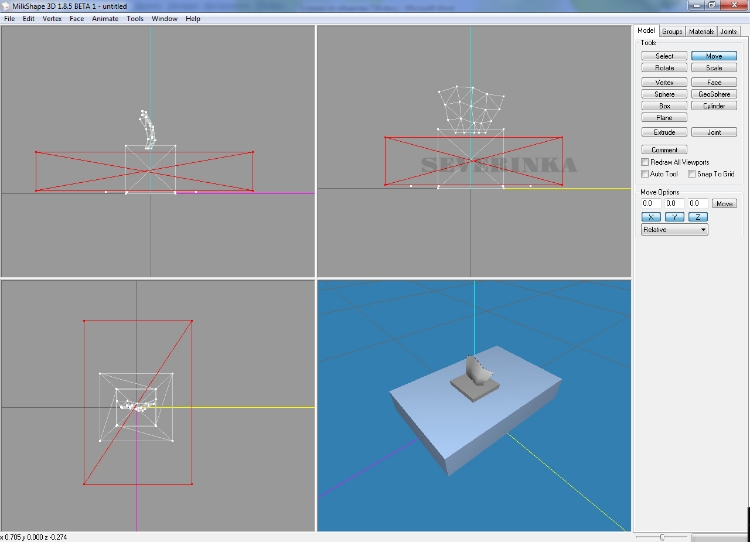Click the Extrude tool button
Viewport: 750px width, 542px height.
pyautogui.click(x=664, y=132)
